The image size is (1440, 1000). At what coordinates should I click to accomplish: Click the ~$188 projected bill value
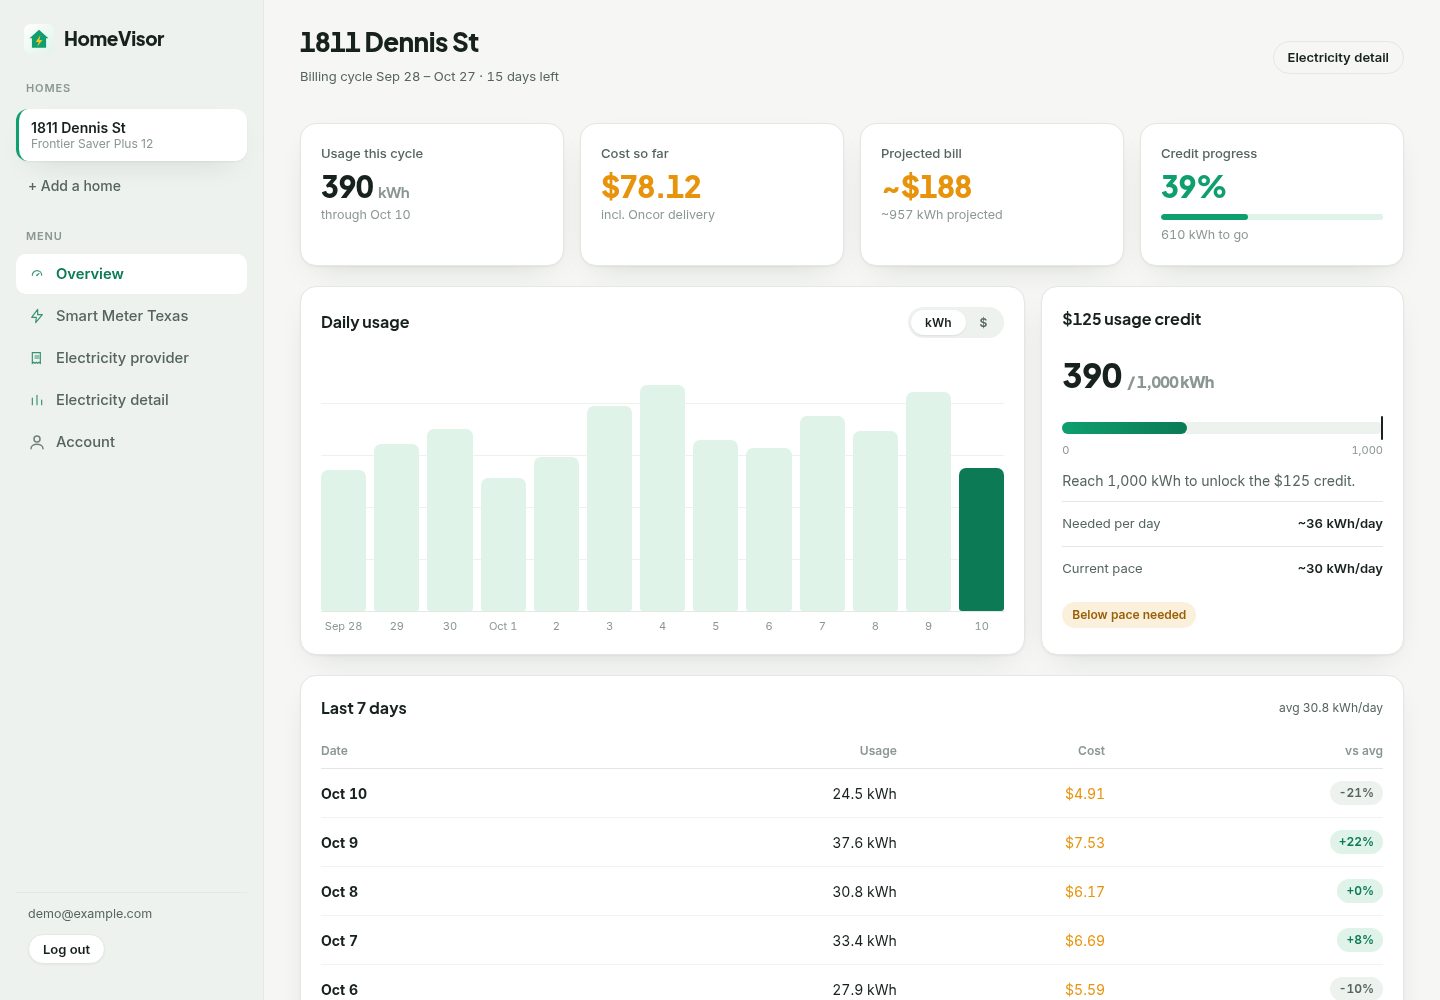click(926, 187)
